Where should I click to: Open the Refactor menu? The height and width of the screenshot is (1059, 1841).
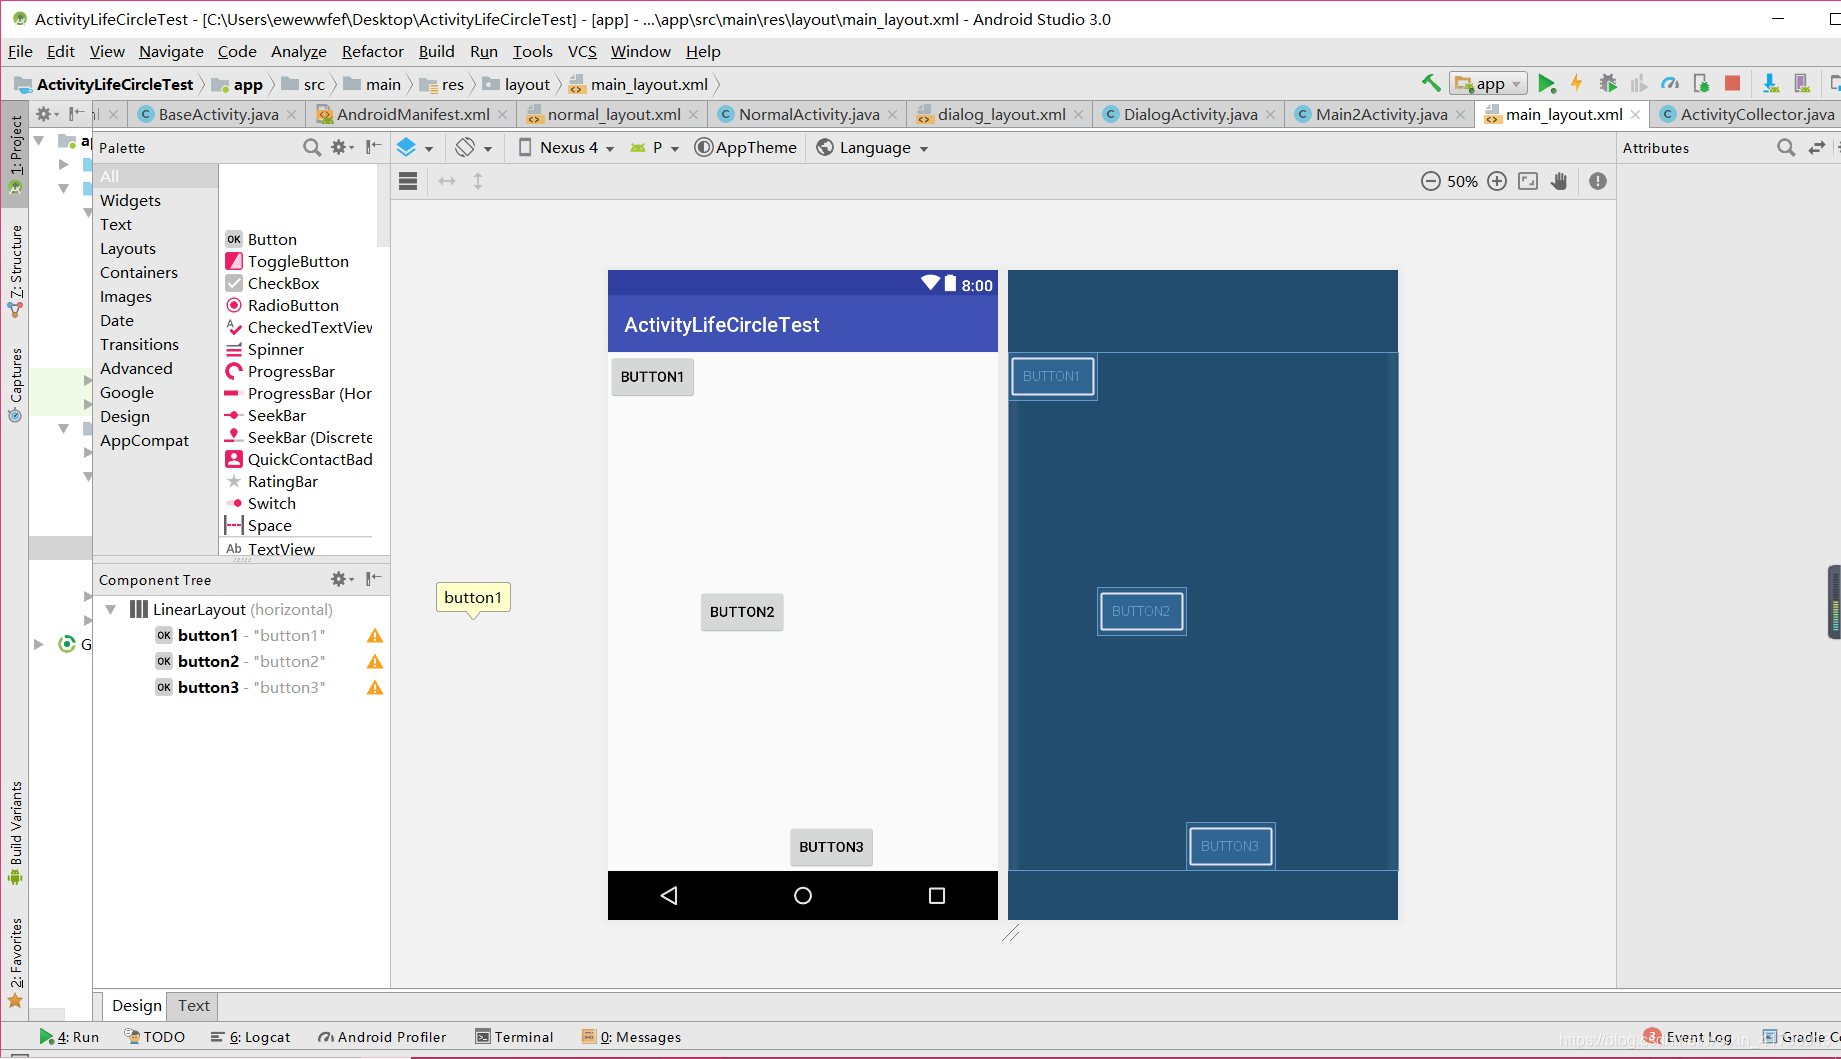[372, 51]
